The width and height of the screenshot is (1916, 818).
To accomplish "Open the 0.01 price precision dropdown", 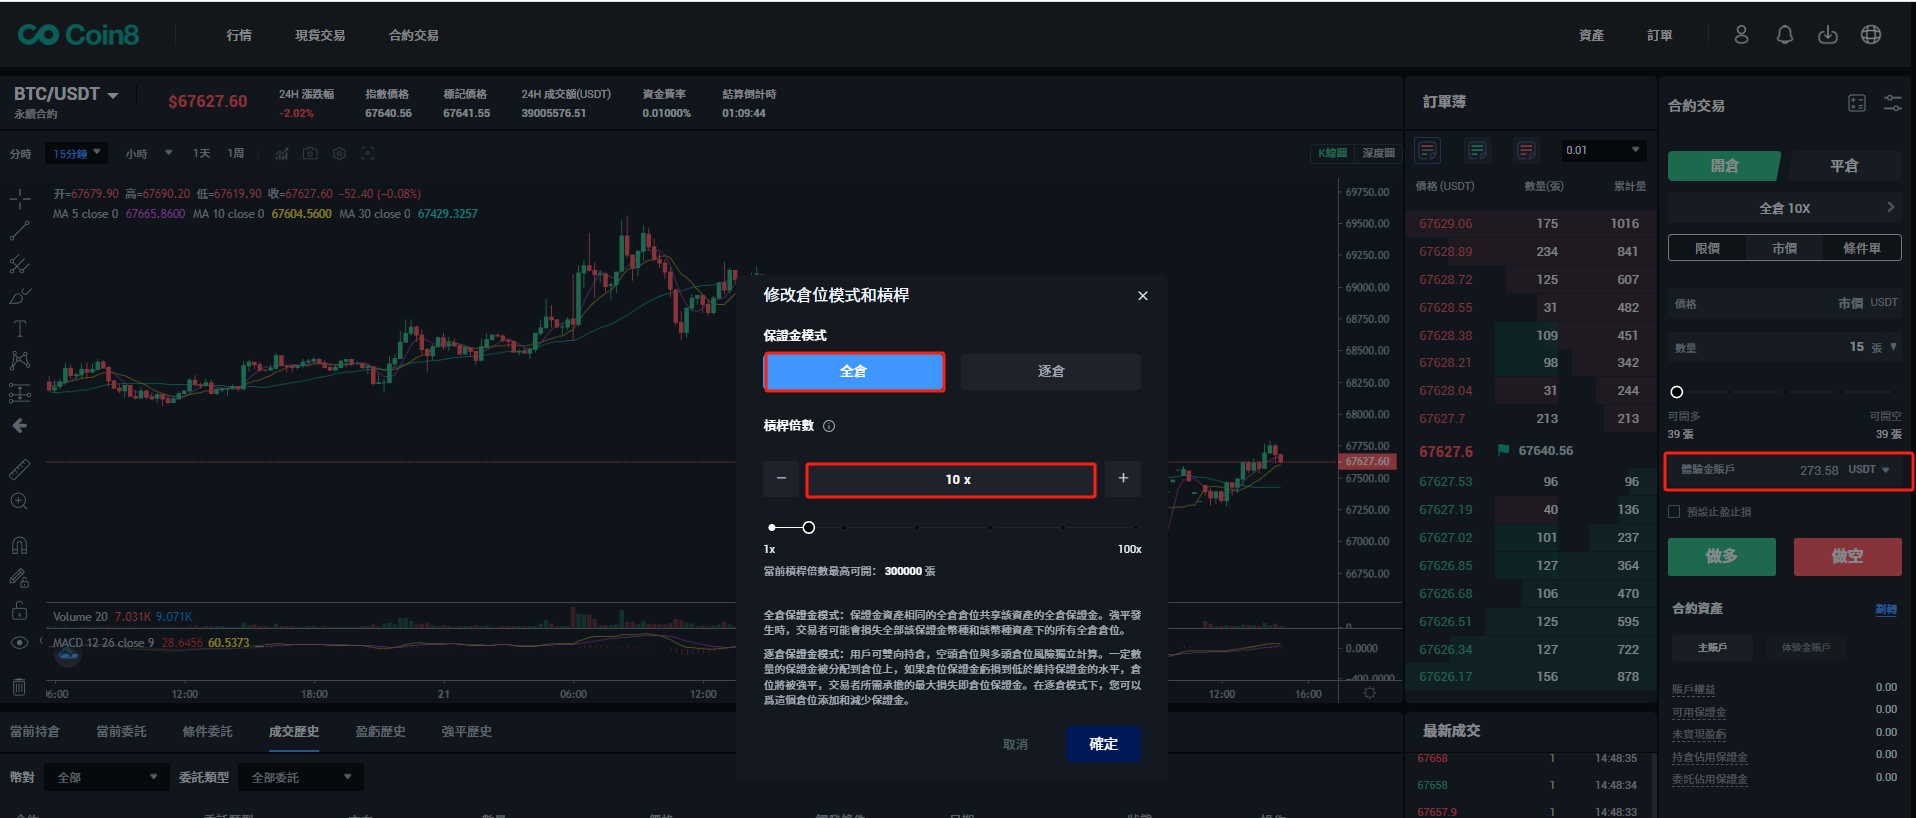I will click(1603, 150).
